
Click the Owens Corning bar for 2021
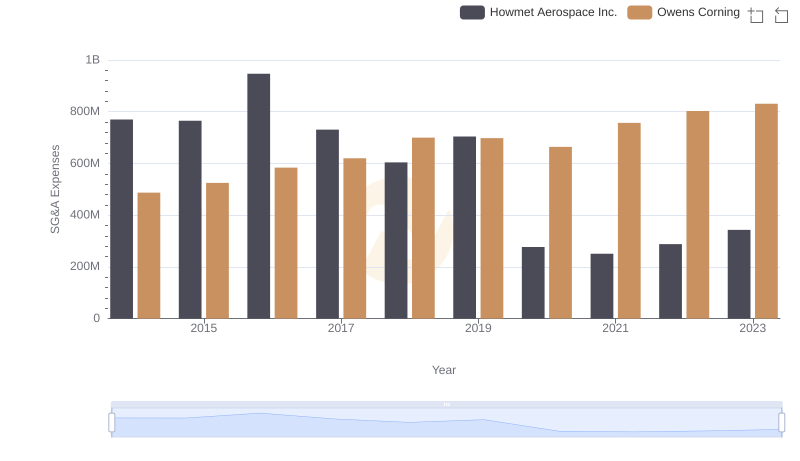[x=629, y=221]
